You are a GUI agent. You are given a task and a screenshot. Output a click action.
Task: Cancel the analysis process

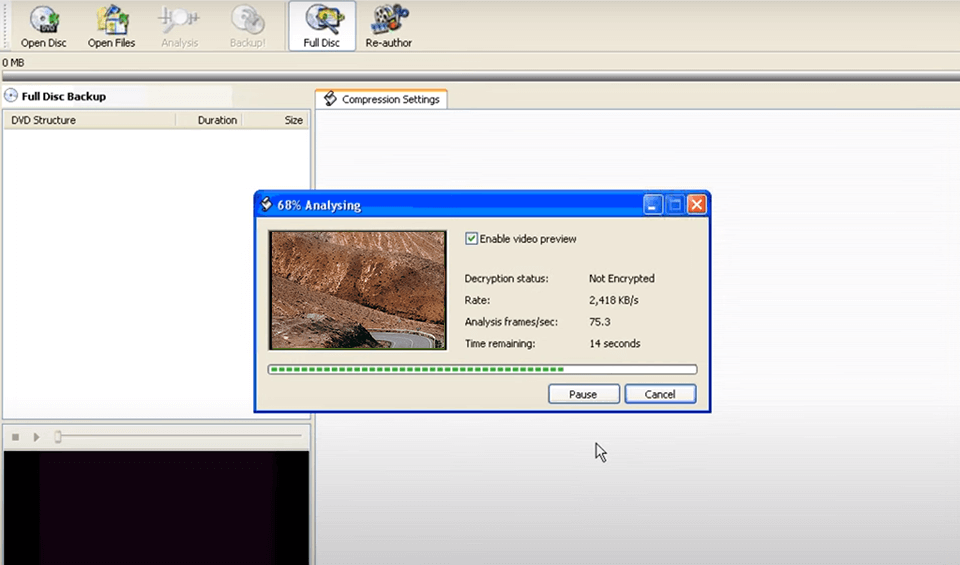[660, 394]
